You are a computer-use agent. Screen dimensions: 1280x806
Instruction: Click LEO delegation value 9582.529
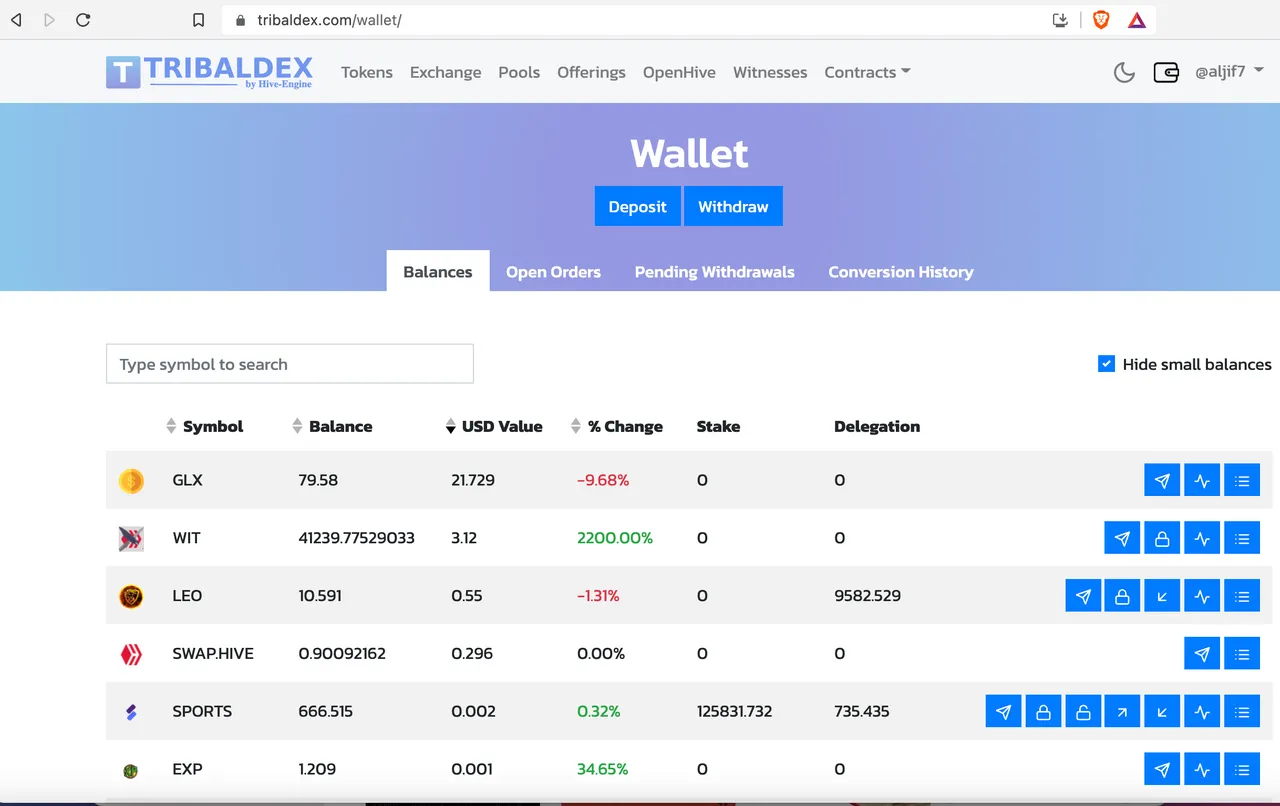point(867,596)
